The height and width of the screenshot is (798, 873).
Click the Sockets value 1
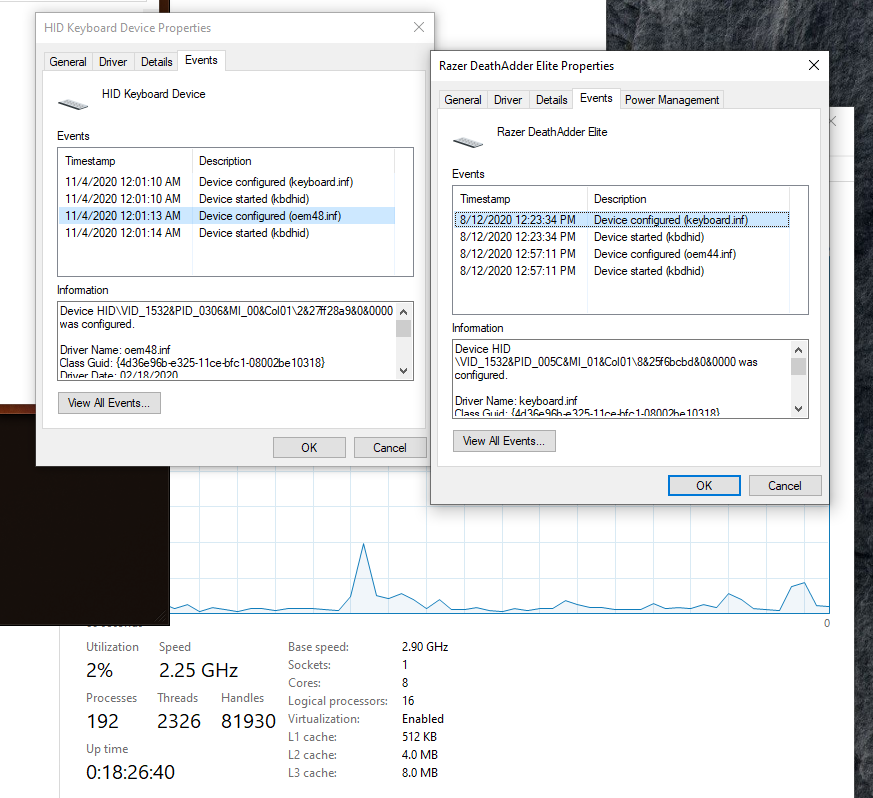(x=405, y=664)
